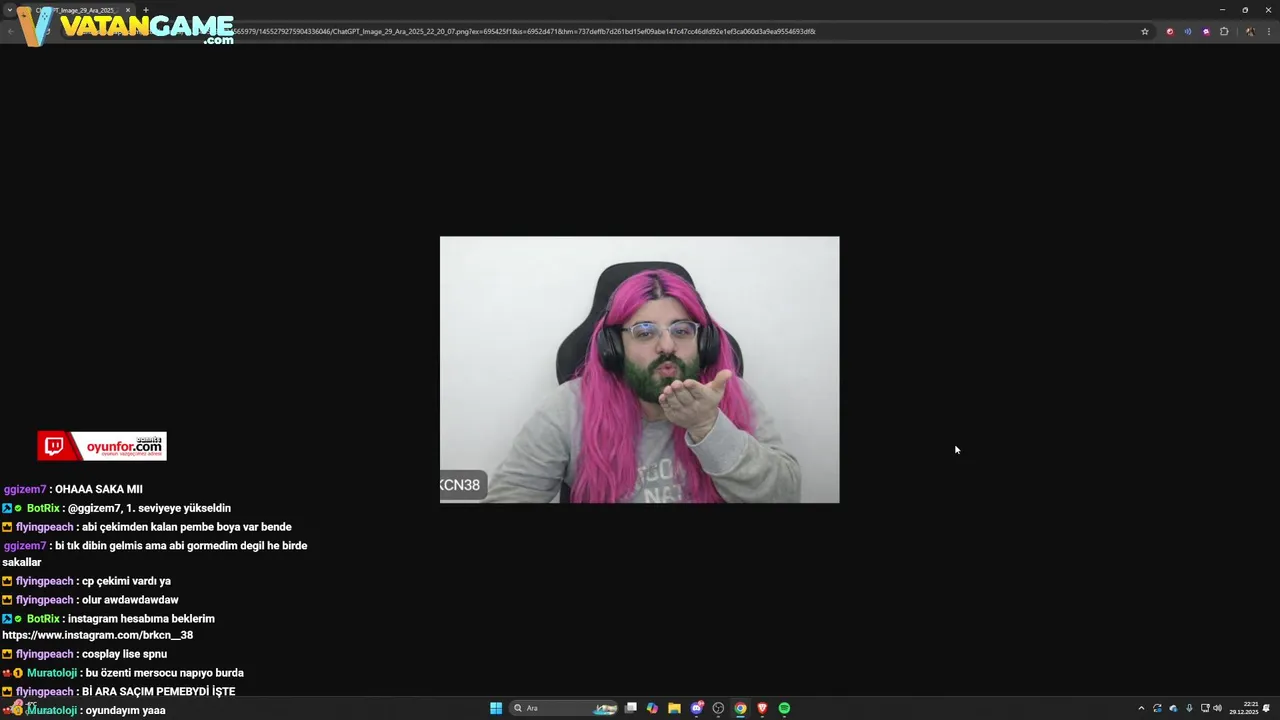Image resolution: width=1280 pixels, height=720 pixels.
Task: Open Task View on the taskbar
Action: point(631,708)
